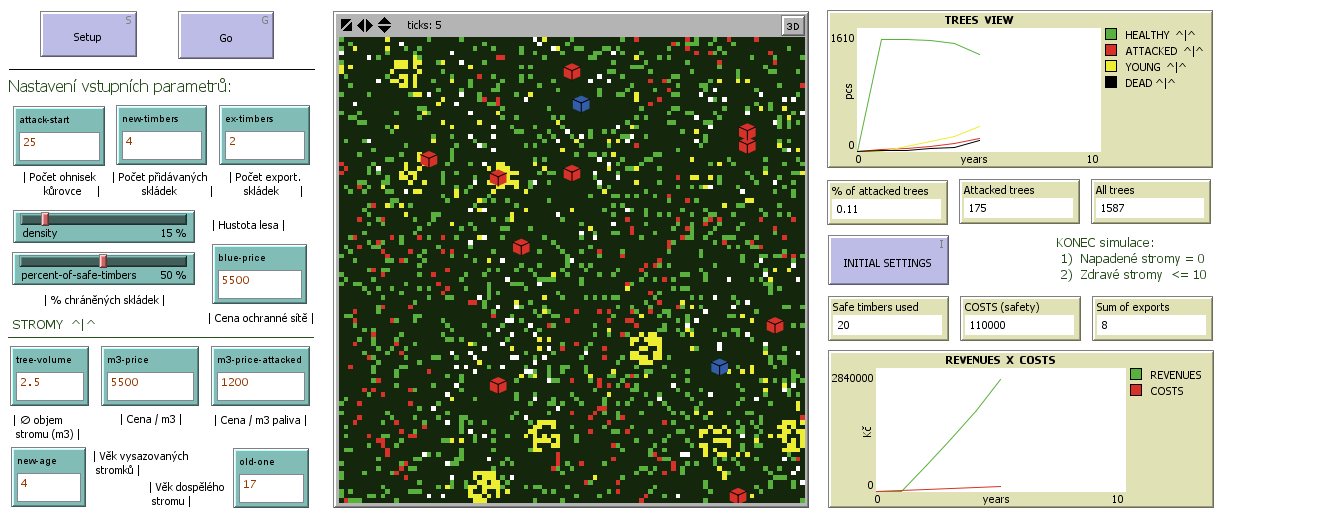Click the red ATTACKED legend swatch
The height and width of the screenshot is (528, 1340).
(x=1110, y=51)
